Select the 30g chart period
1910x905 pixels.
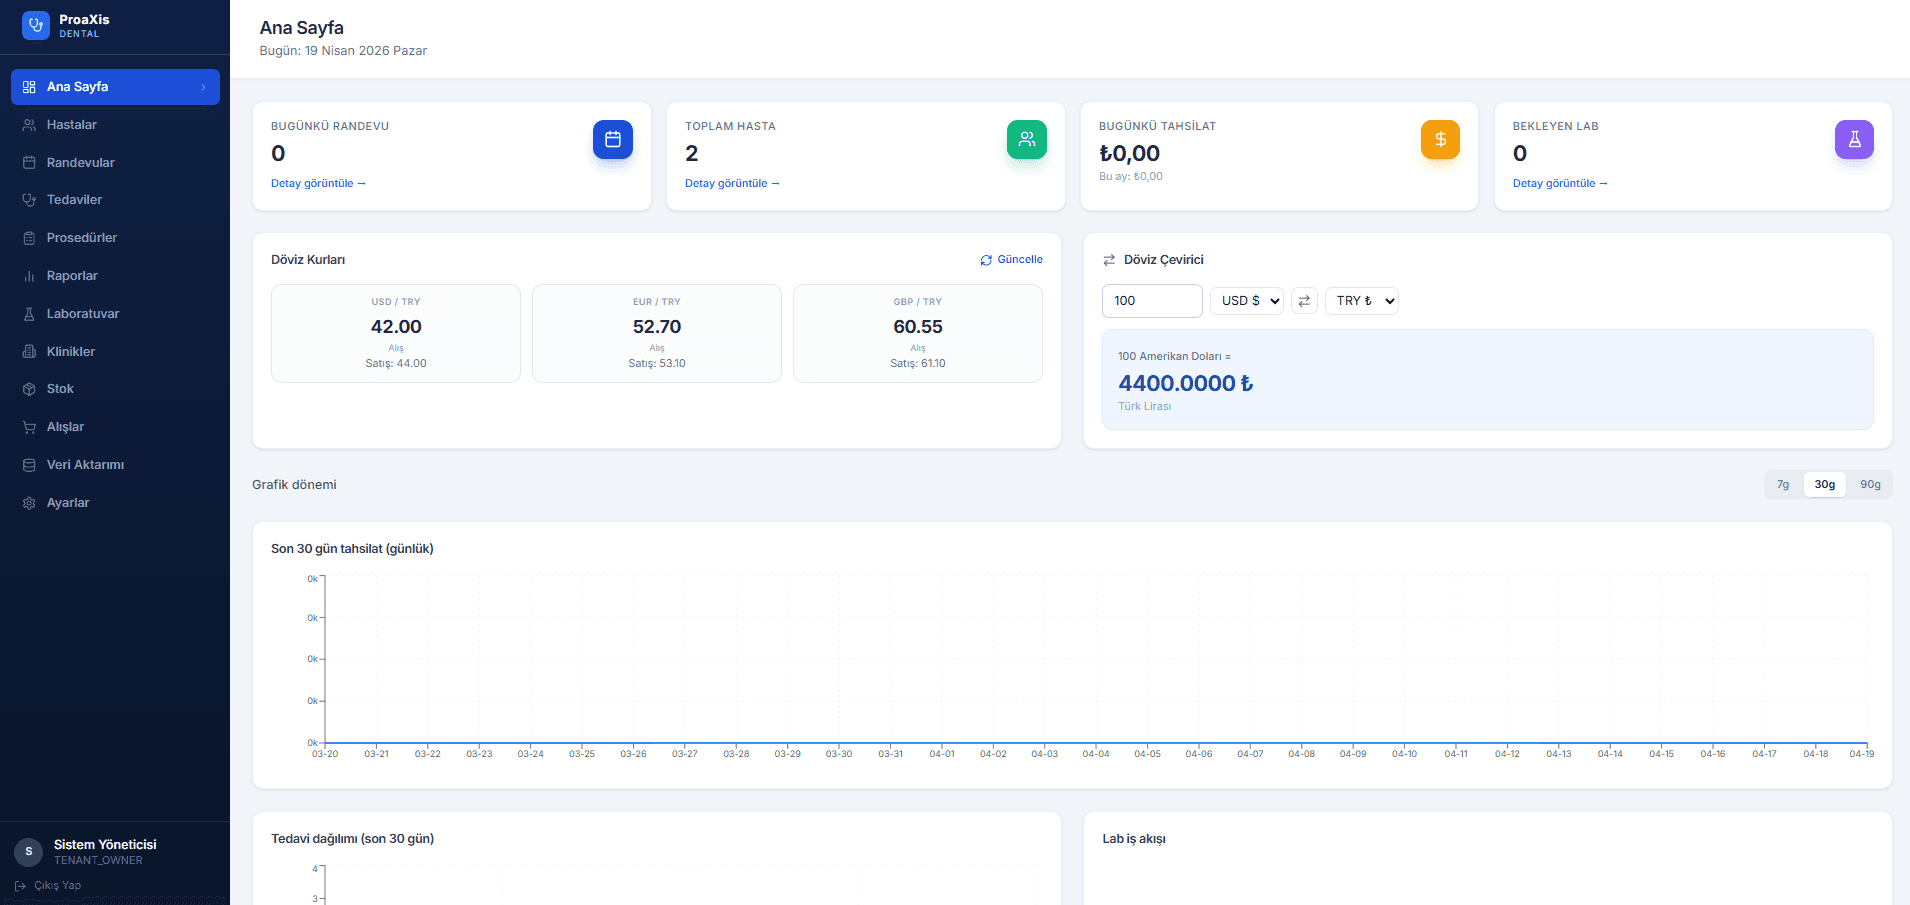pyautogui.click(x=1825, y=485)
